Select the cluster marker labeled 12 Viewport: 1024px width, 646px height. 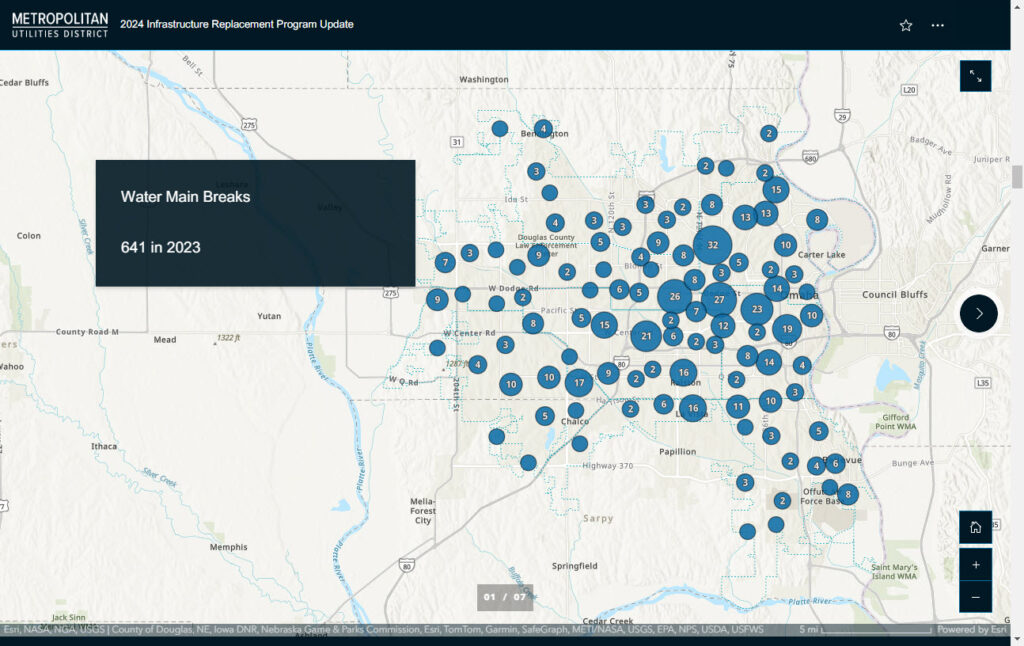pyautogui.click(x=723, y=325)
